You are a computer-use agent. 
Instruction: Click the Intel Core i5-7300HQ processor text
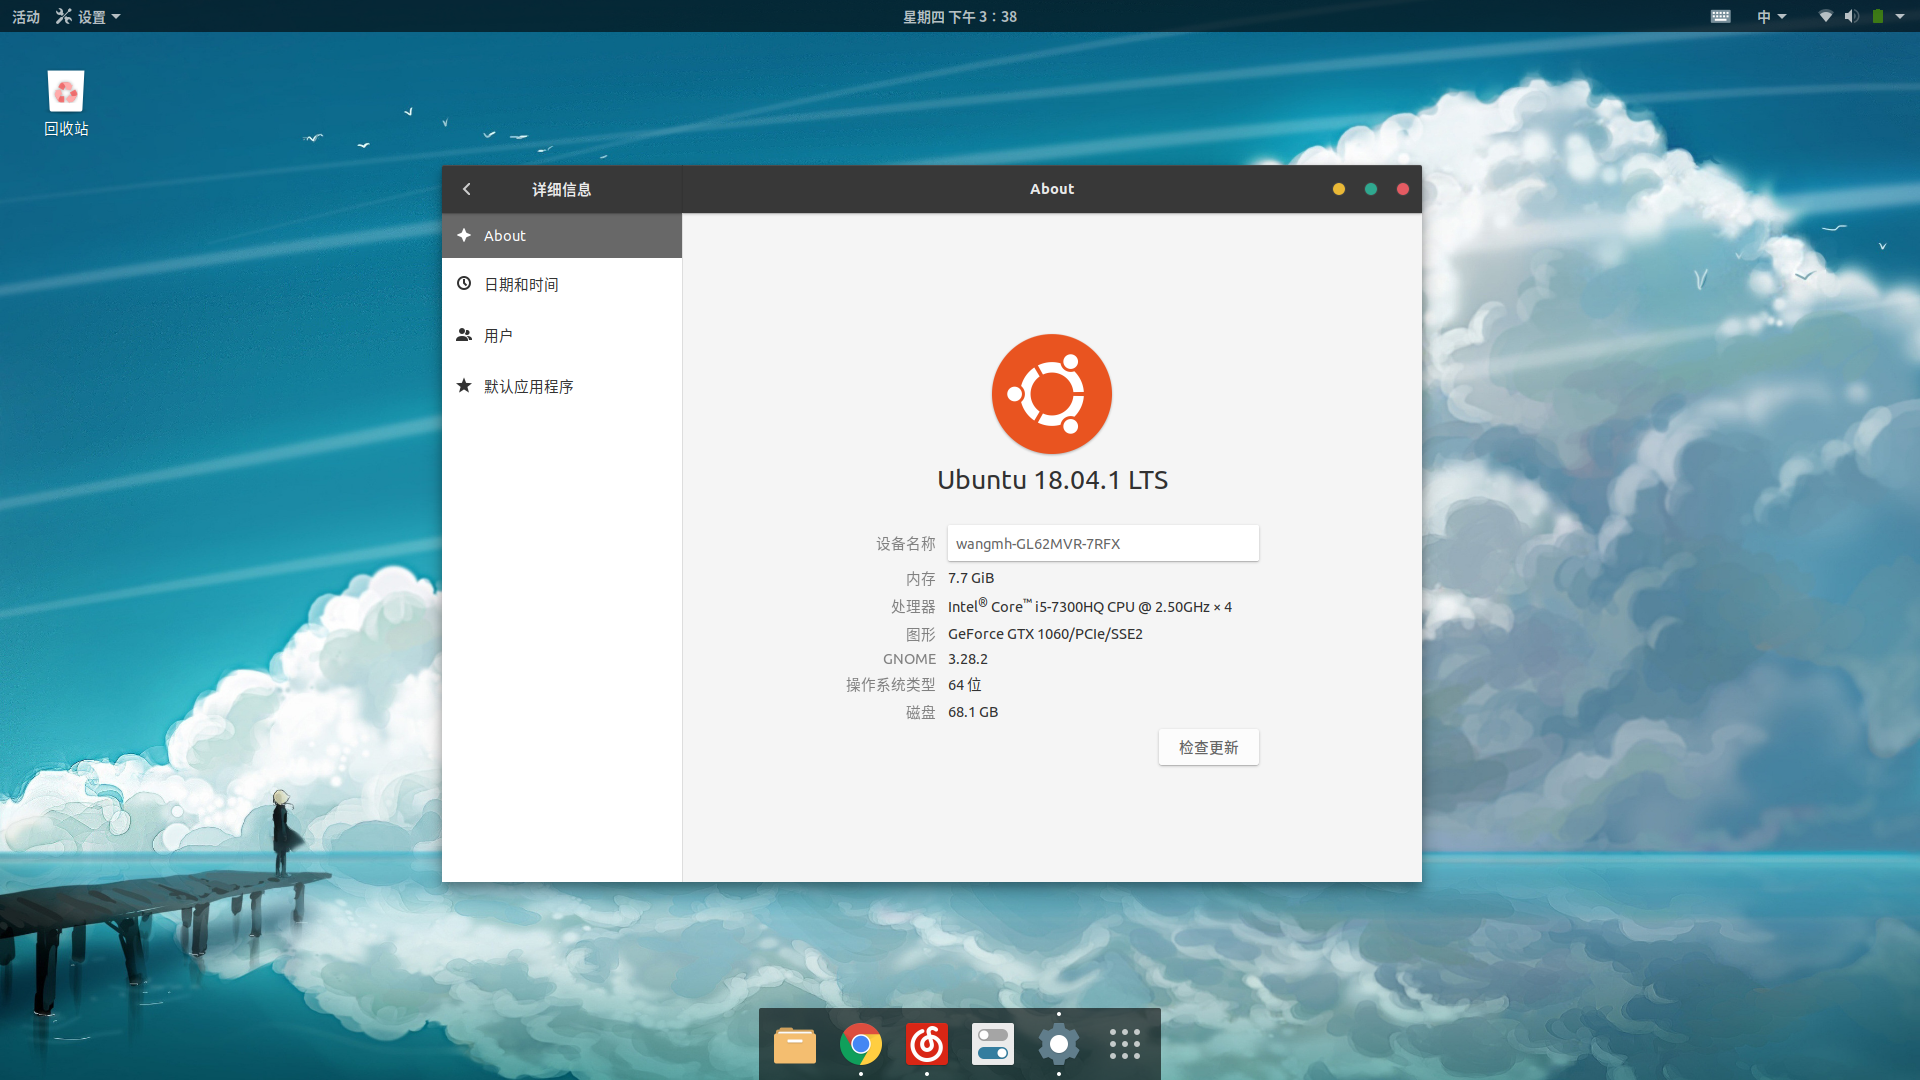coord(1090,606)
